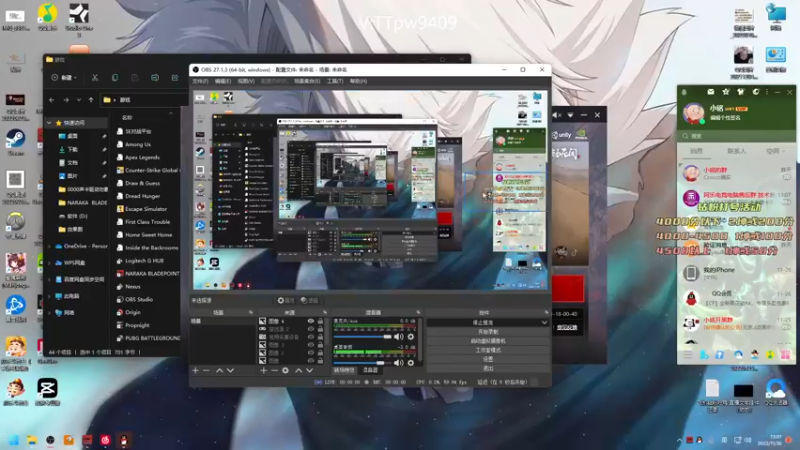Open the 帮助(H) menu in OBS
Viewport: 800px width, 450px height.
point(358,81)
